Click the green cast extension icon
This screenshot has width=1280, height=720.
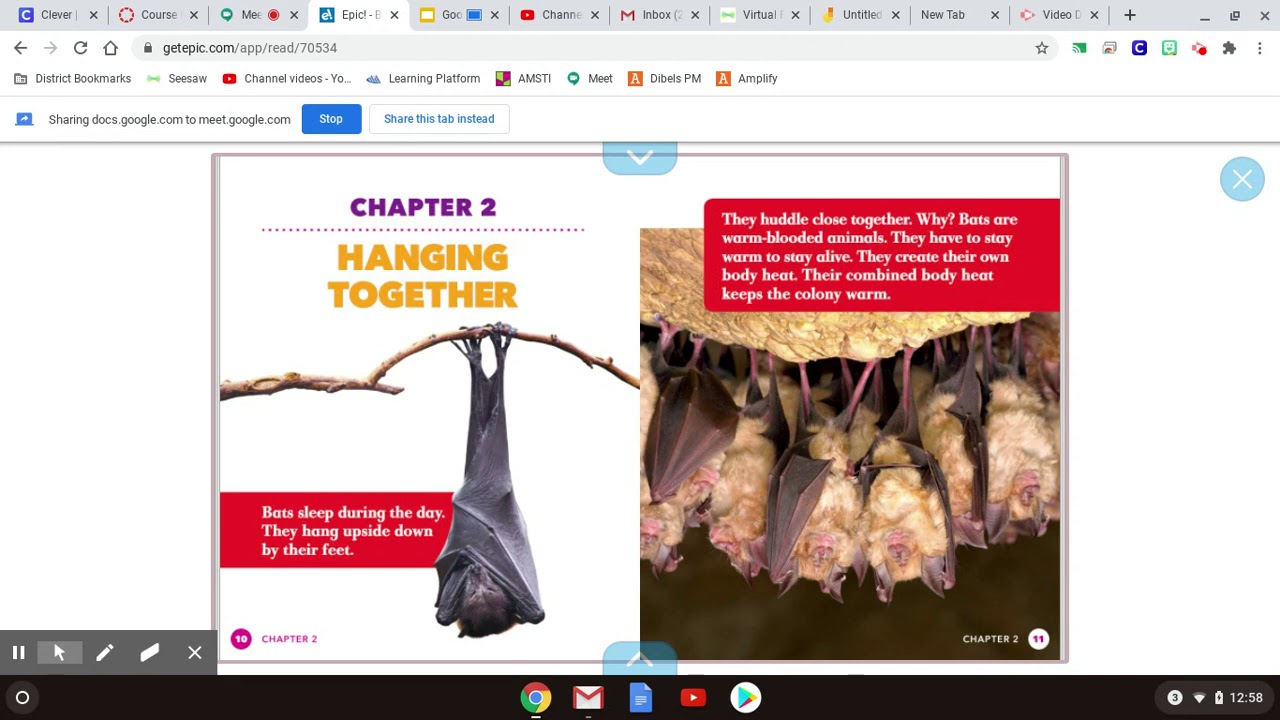coord(1079,48)
